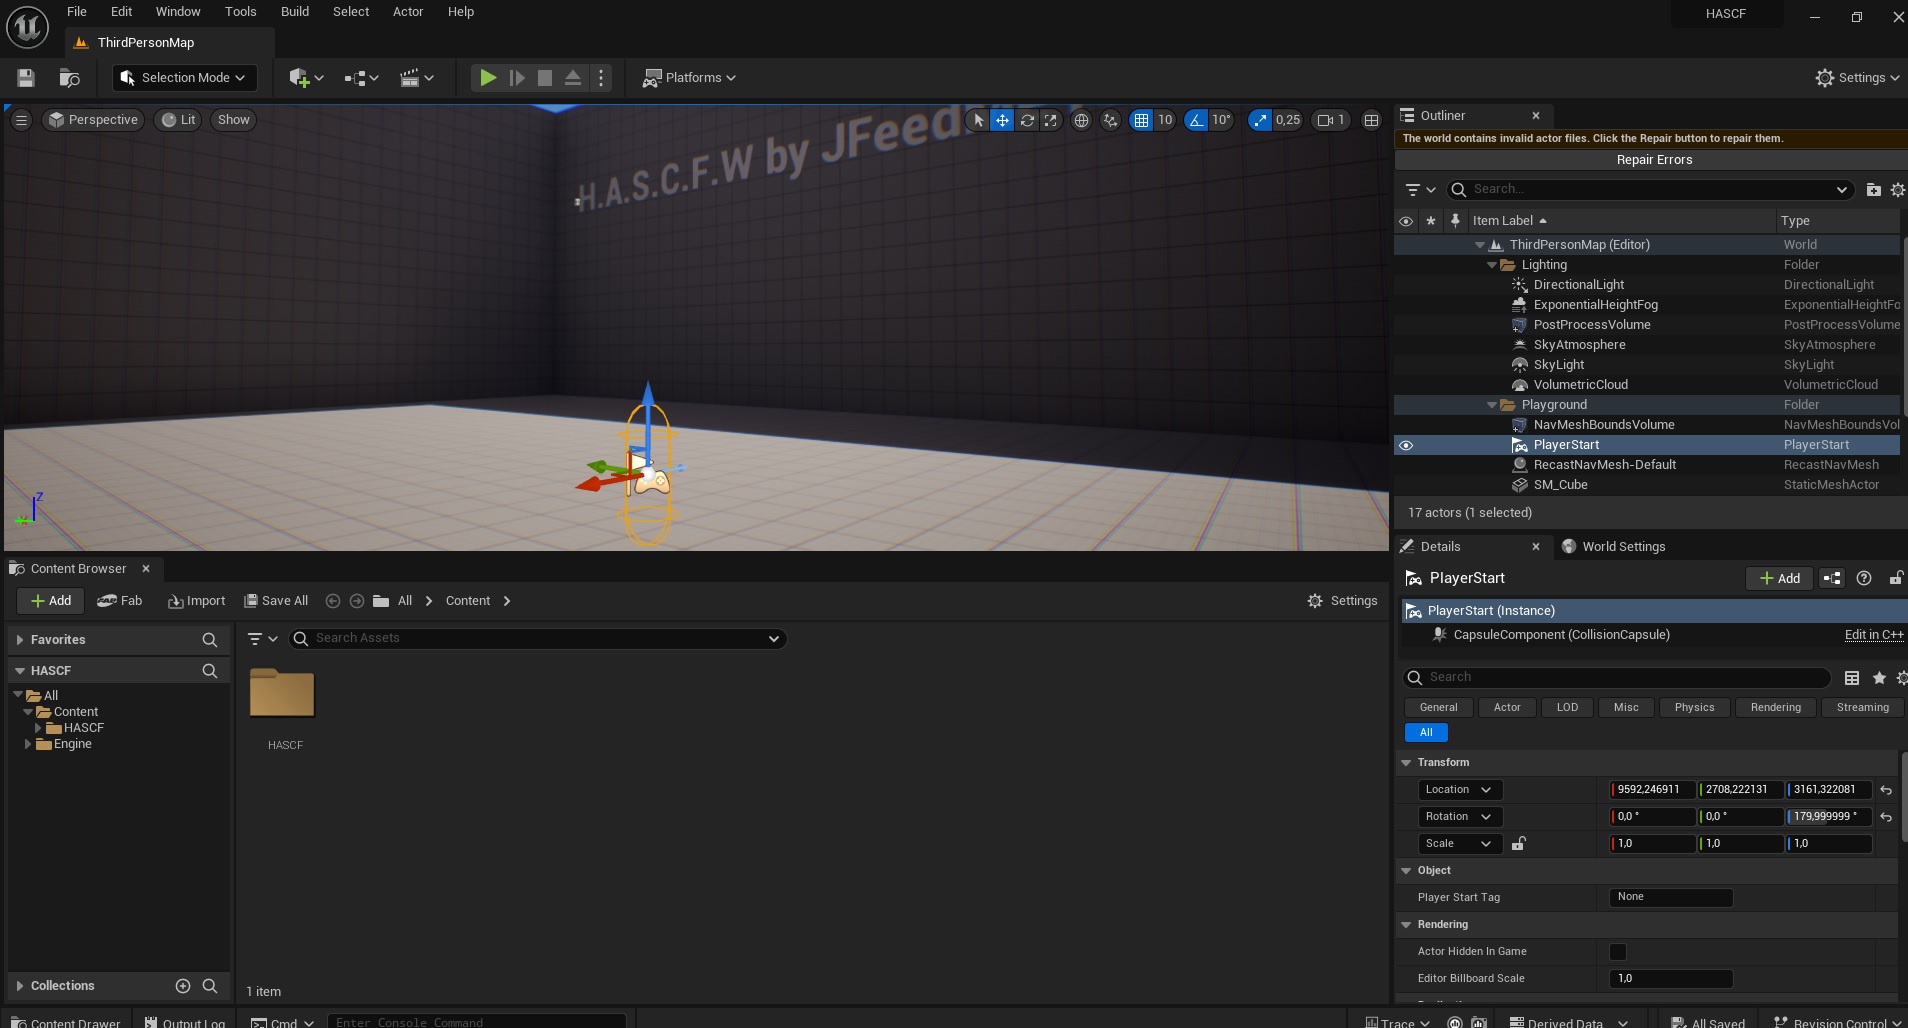Toggle grid snapping in the viewport
This screenshot has width=1908, height=1028.
click(x=1141, y=120)
